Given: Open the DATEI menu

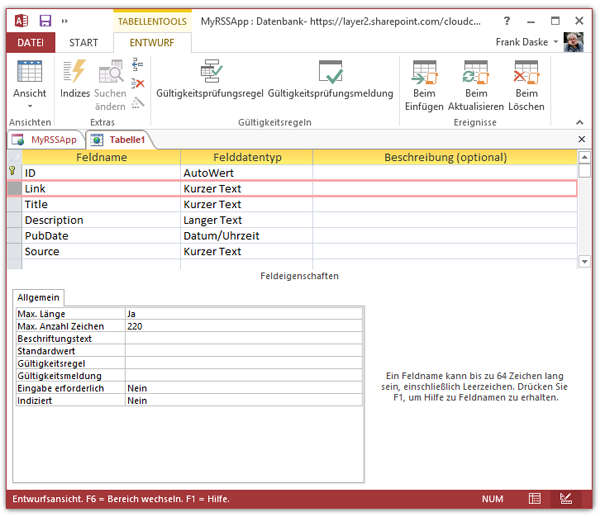Looking at the screenshot, I should [x=30, y=42].
